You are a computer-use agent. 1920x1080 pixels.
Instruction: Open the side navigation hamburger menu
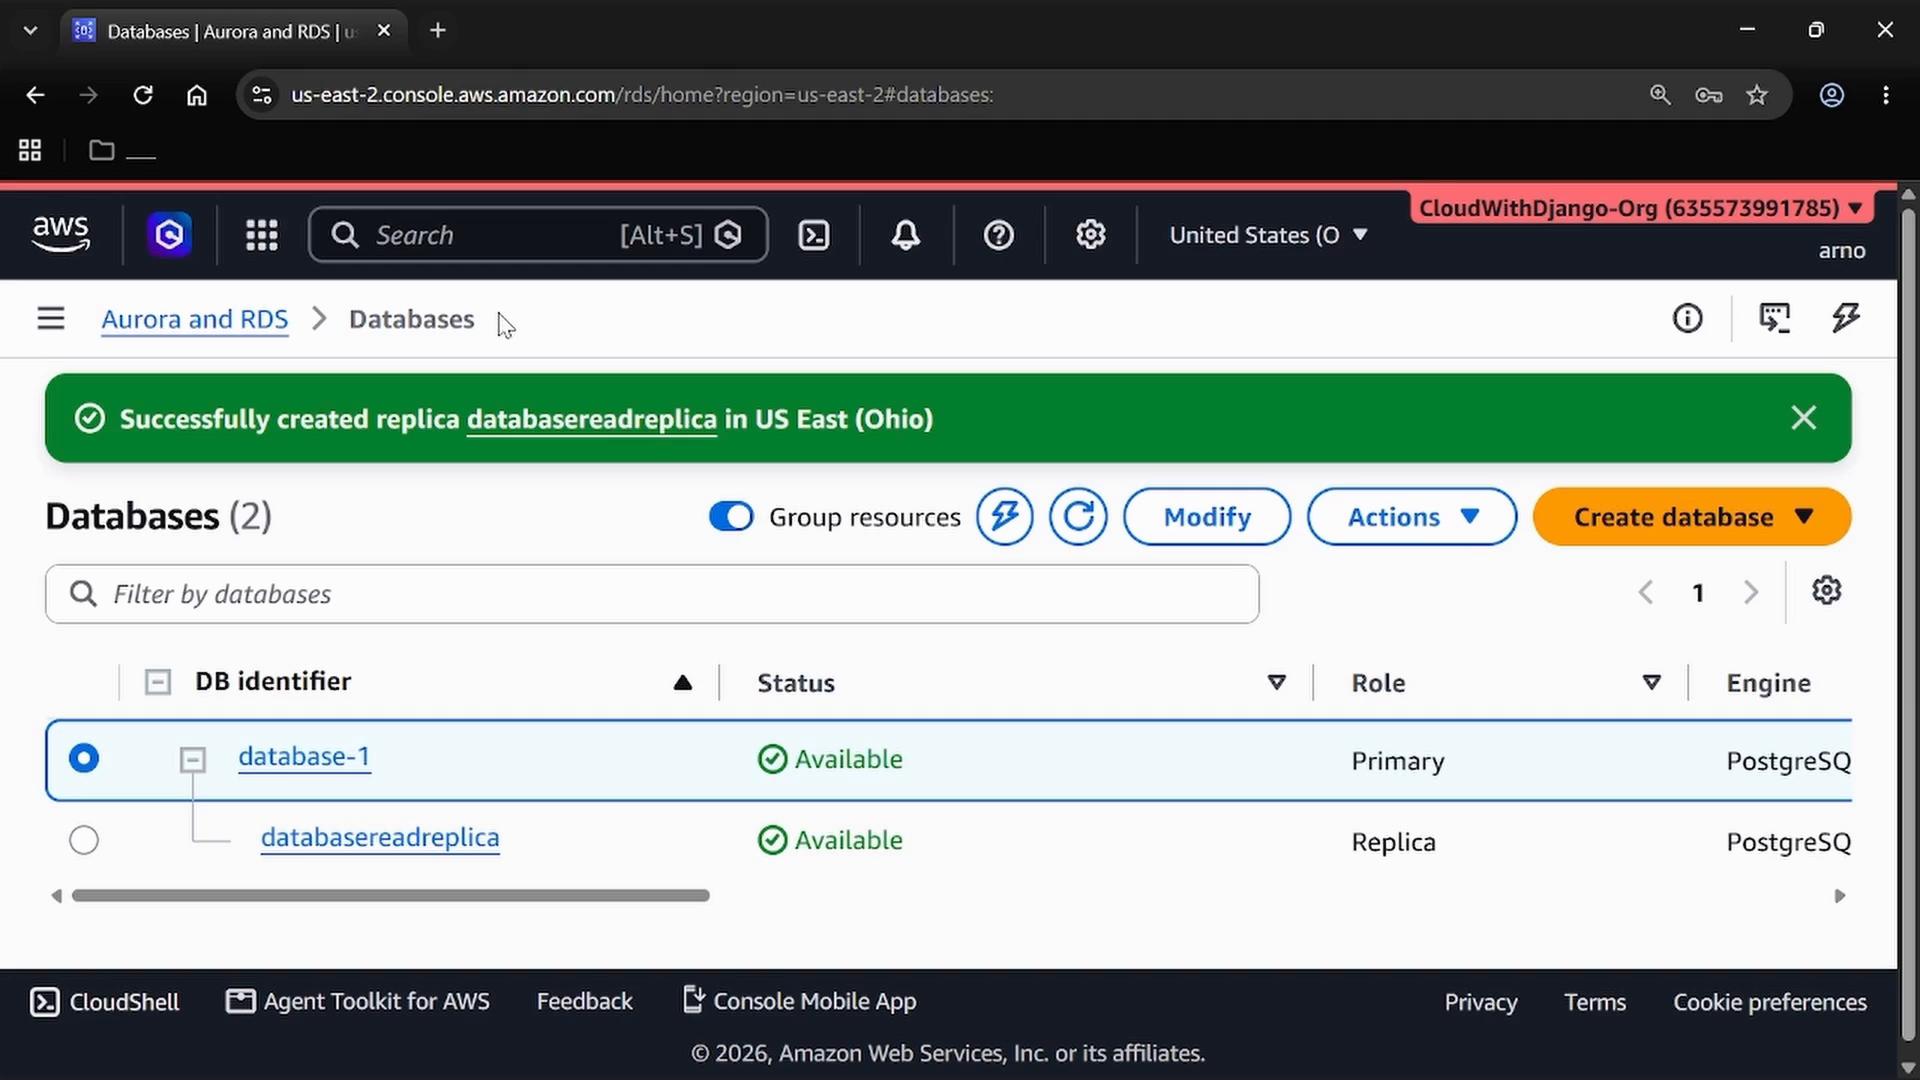click(51, 319)
